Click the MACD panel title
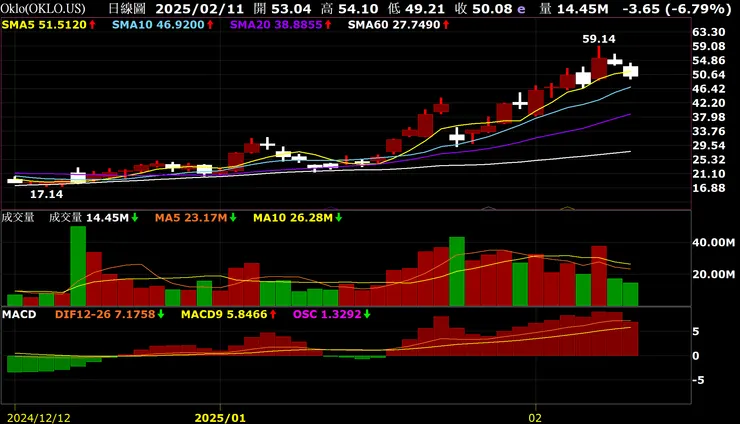Image resolution: width=740 pixels, height=424 pixels. pyautogui.click(x=19, y=314)
